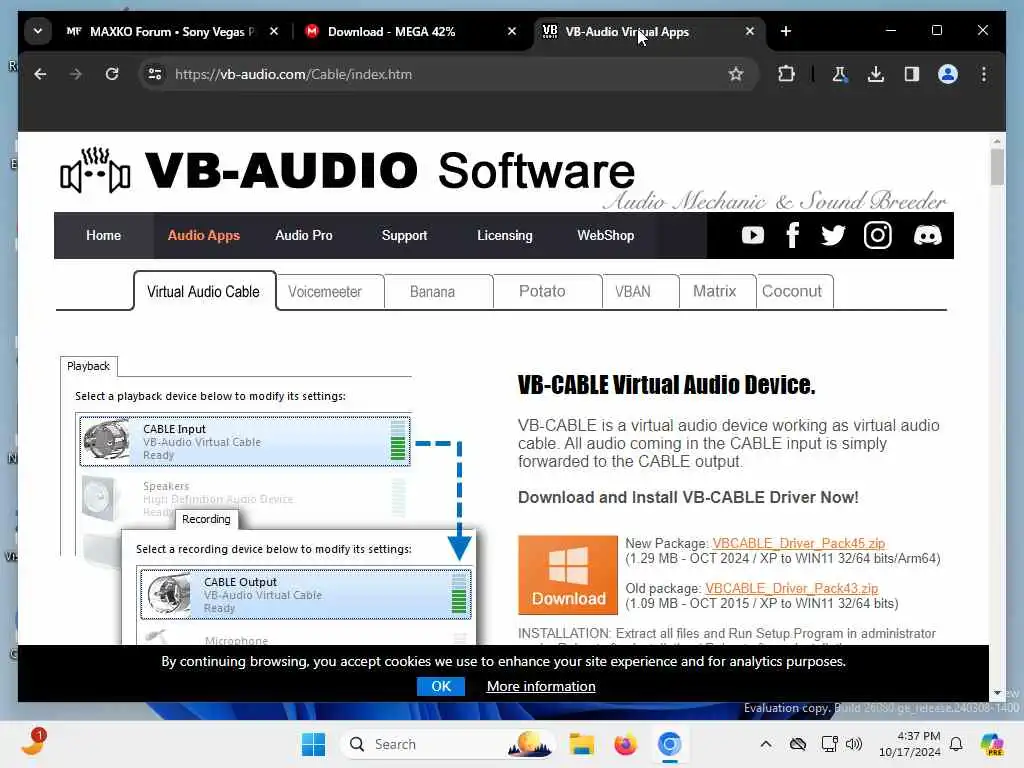Open the Licensing menu
This screenshot has height=768, width=1024.
[x=505, y=236]
